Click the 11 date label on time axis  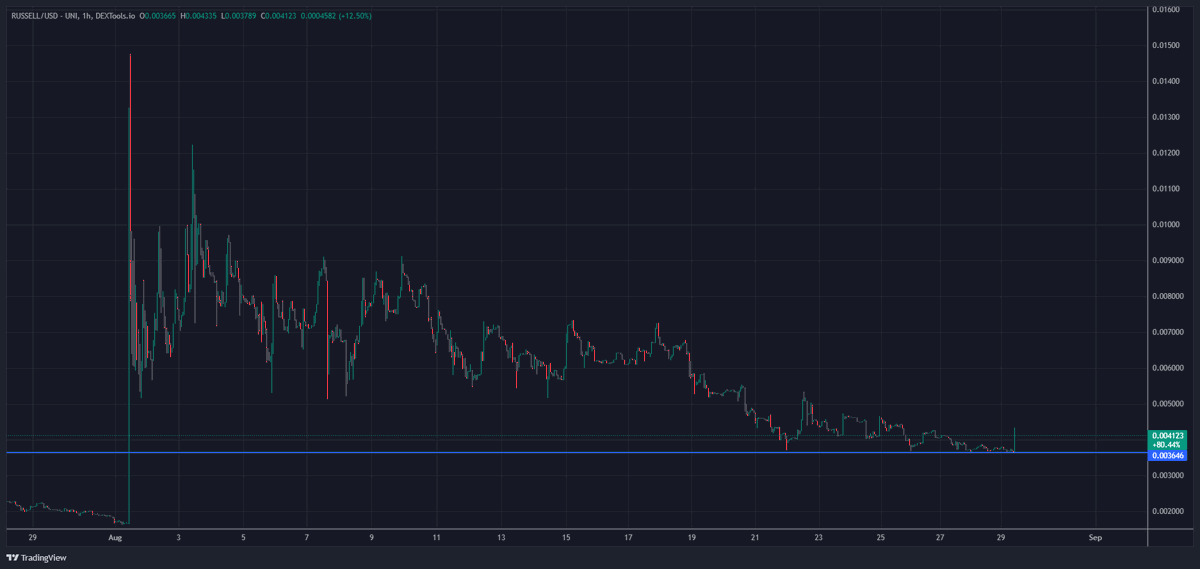coord(436,537)
